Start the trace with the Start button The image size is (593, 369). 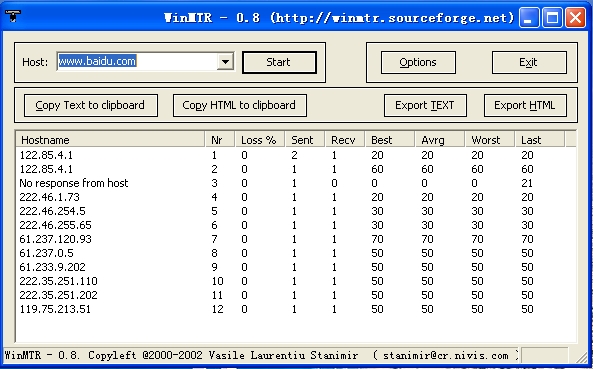point(279,62)
